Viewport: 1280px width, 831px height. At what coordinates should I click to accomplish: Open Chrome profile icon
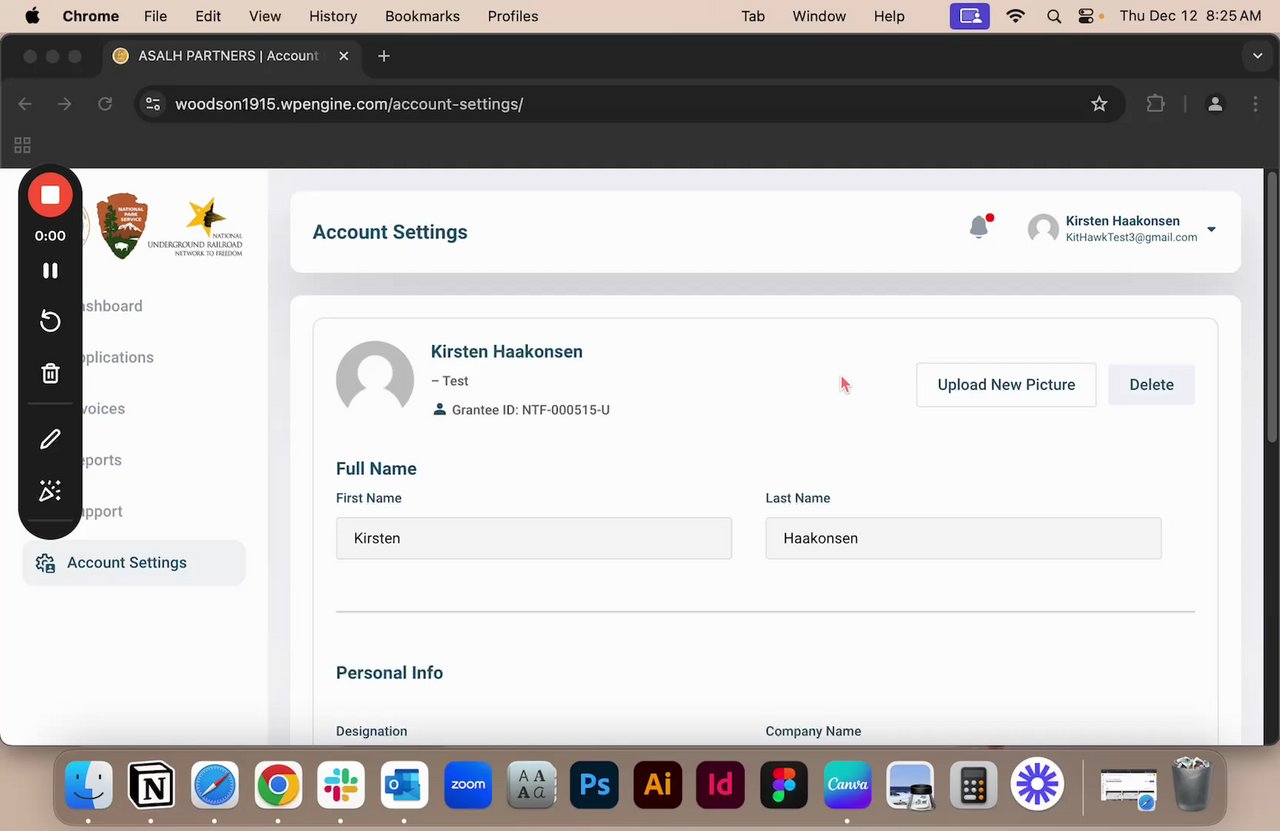tap(1215, 104)
